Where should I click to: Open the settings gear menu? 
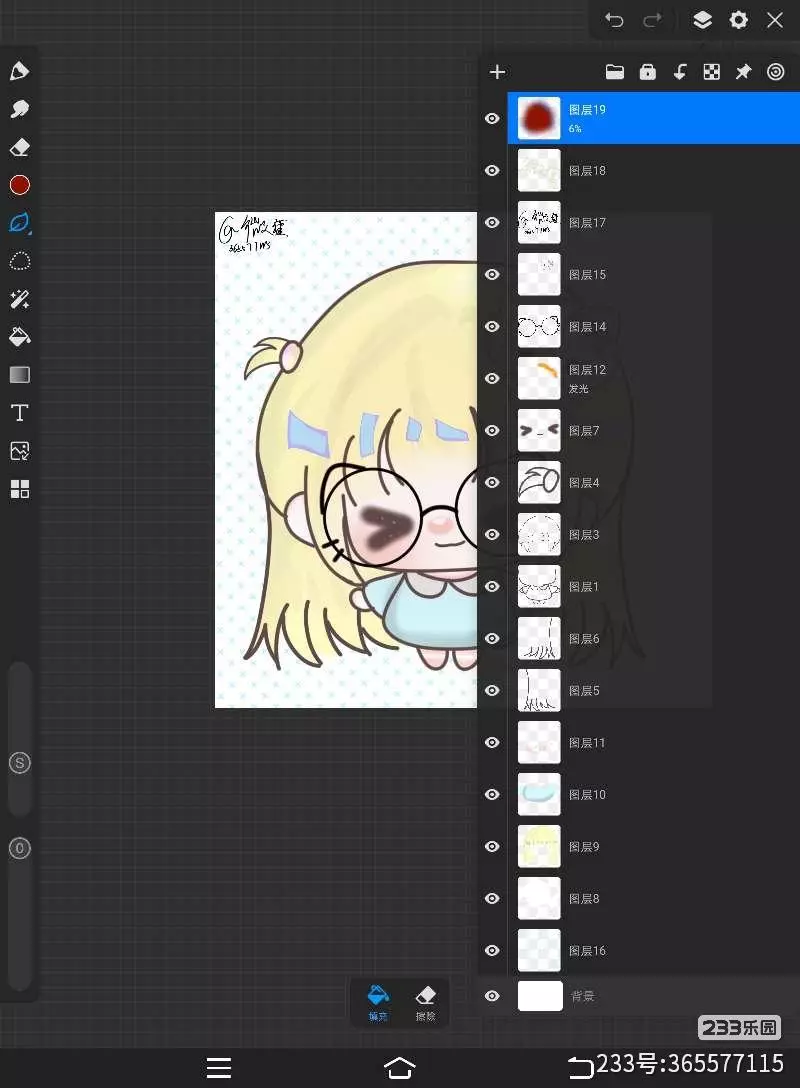tap(739, 20)
